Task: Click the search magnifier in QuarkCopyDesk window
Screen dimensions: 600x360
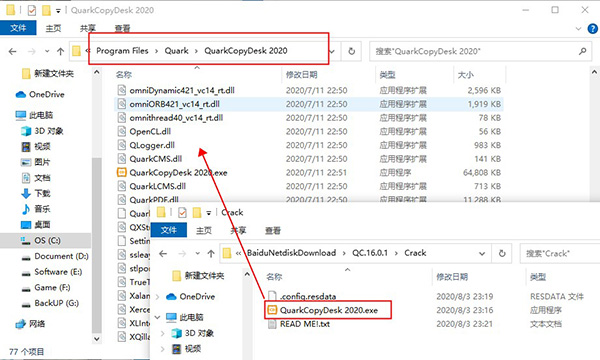Action: click(582, 51)
